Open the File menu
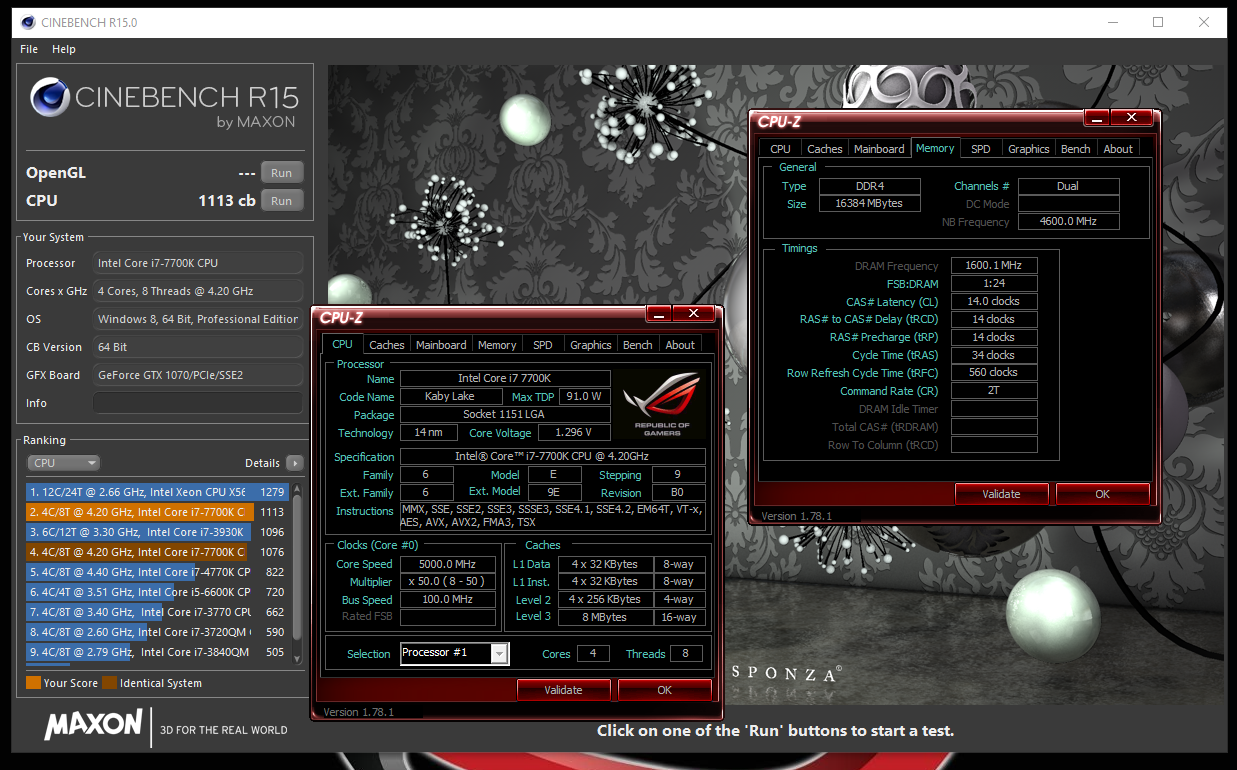 coord(29,49)
